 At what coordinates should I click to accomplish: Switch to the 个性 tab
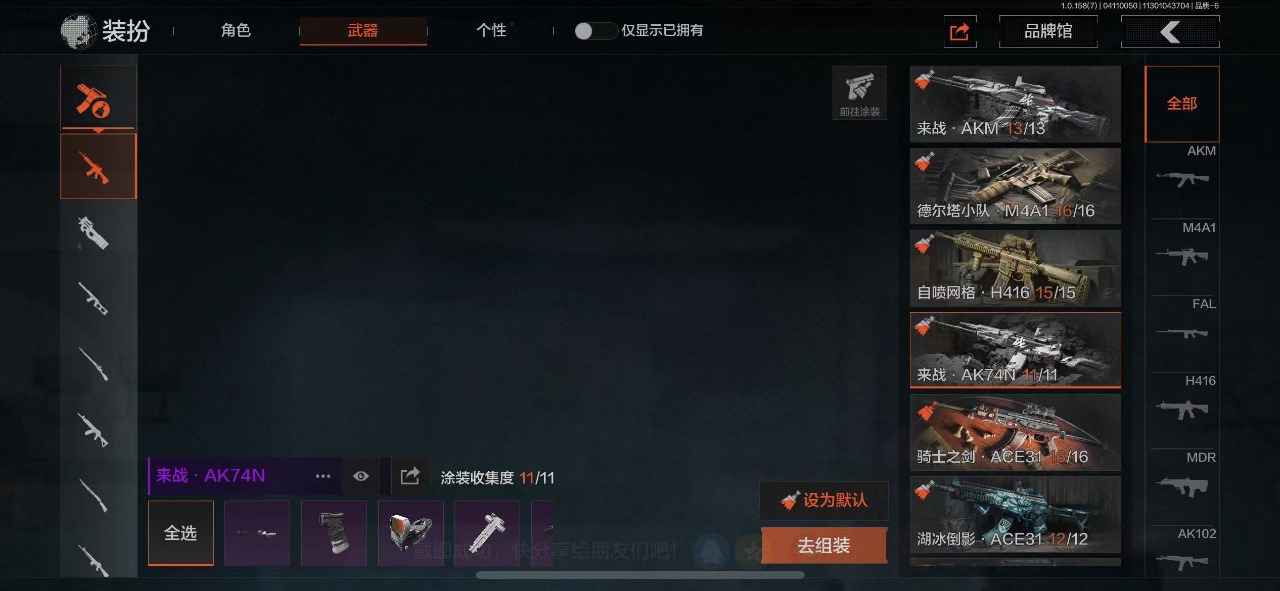(491, 31)
